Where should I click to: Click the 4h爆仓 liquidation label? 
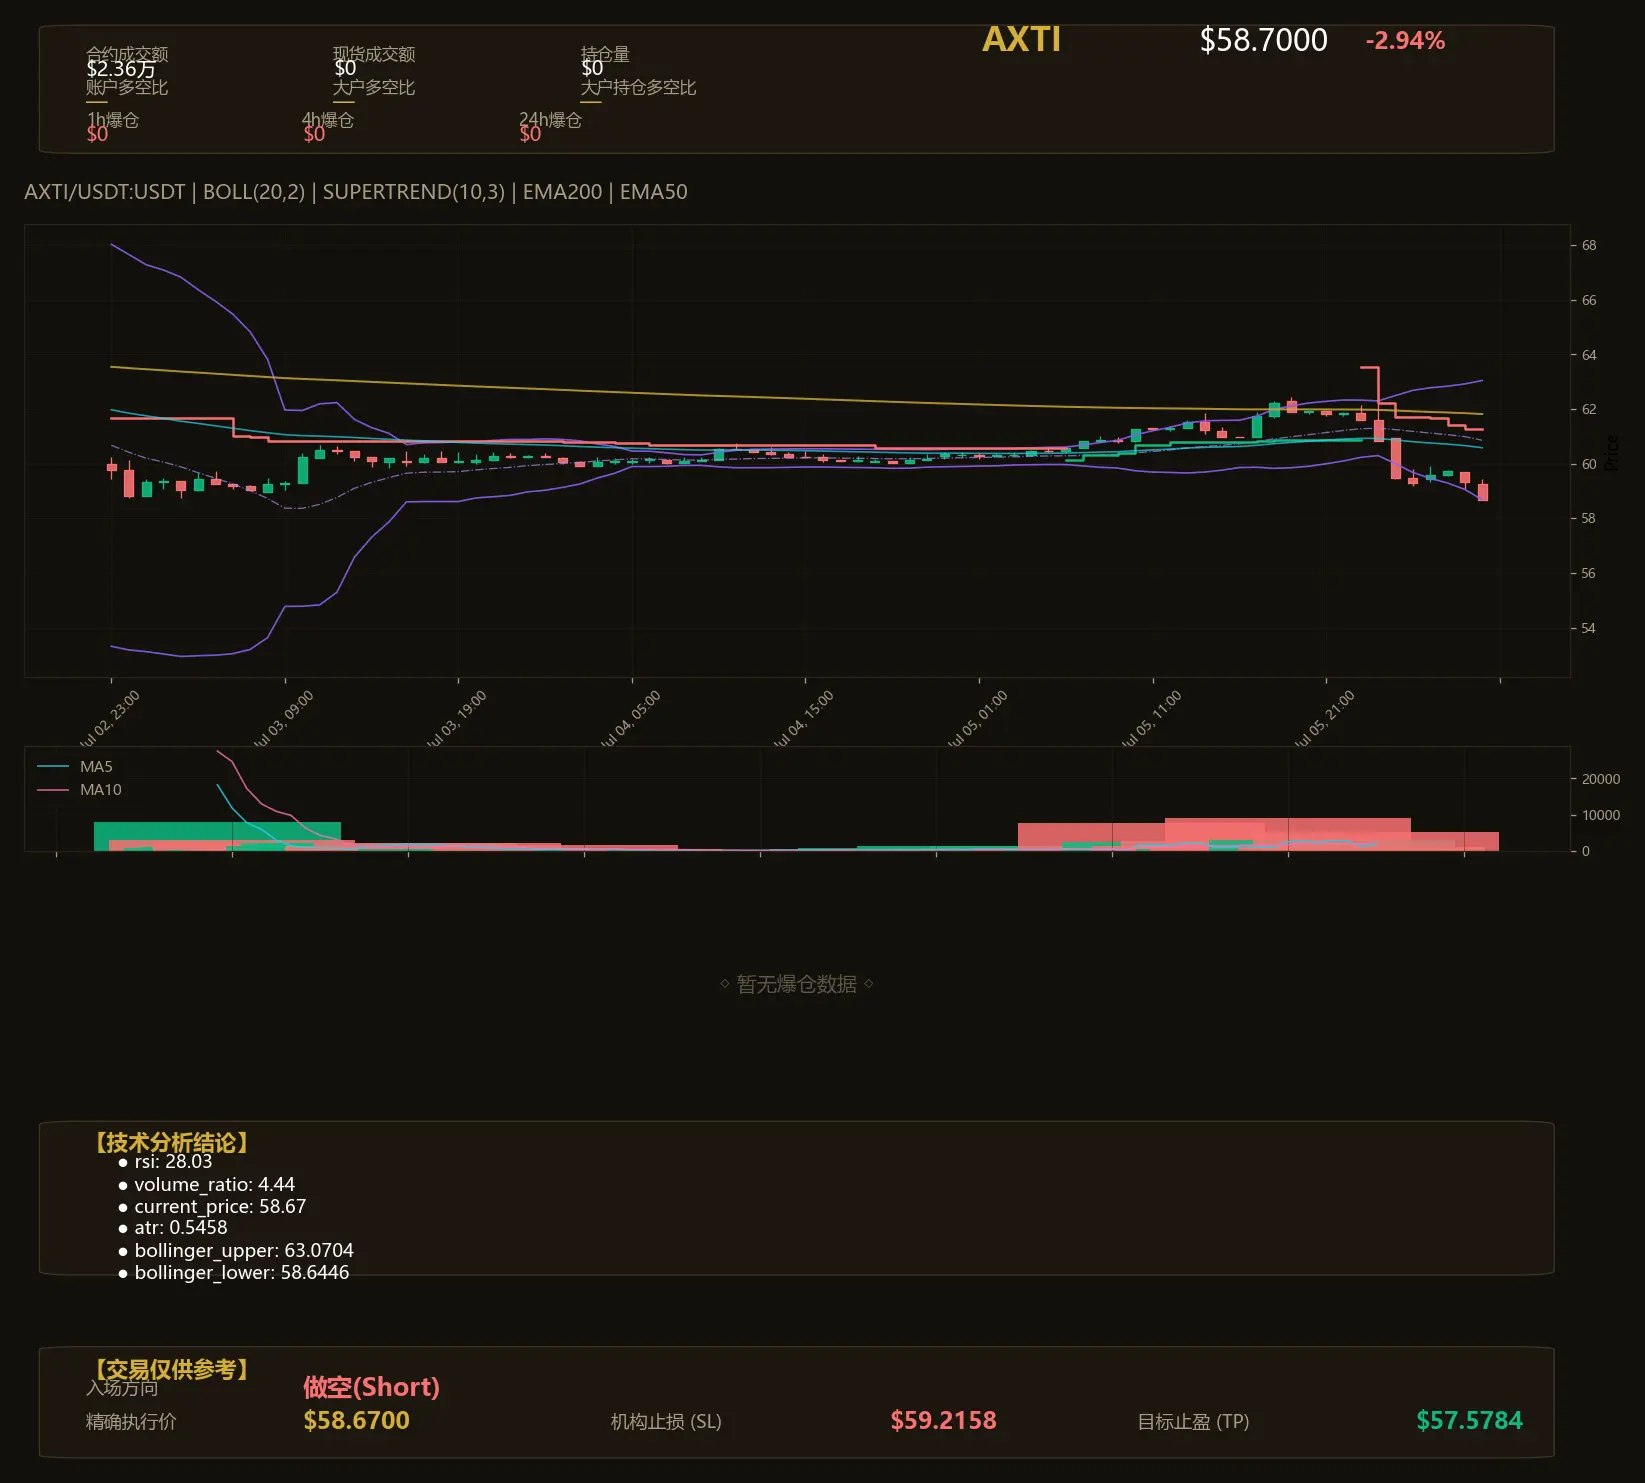point(328,120)
